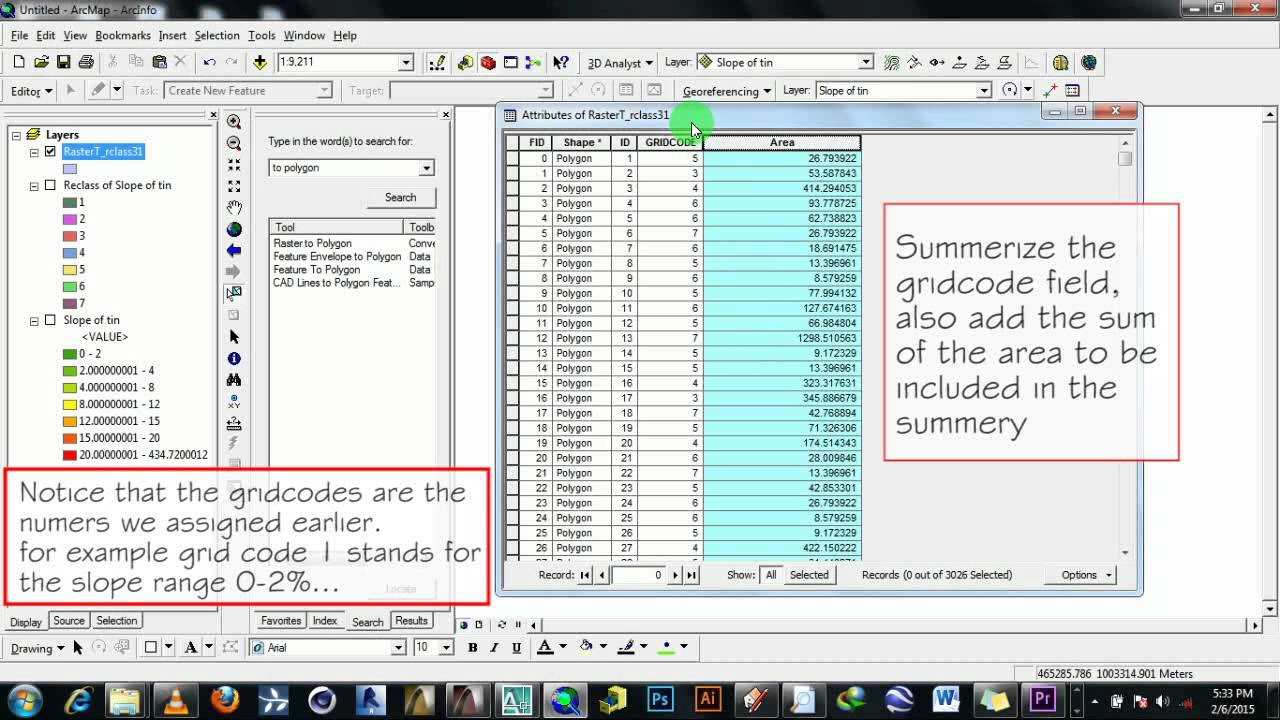Go back to the previous extent

tap(234, 250)
